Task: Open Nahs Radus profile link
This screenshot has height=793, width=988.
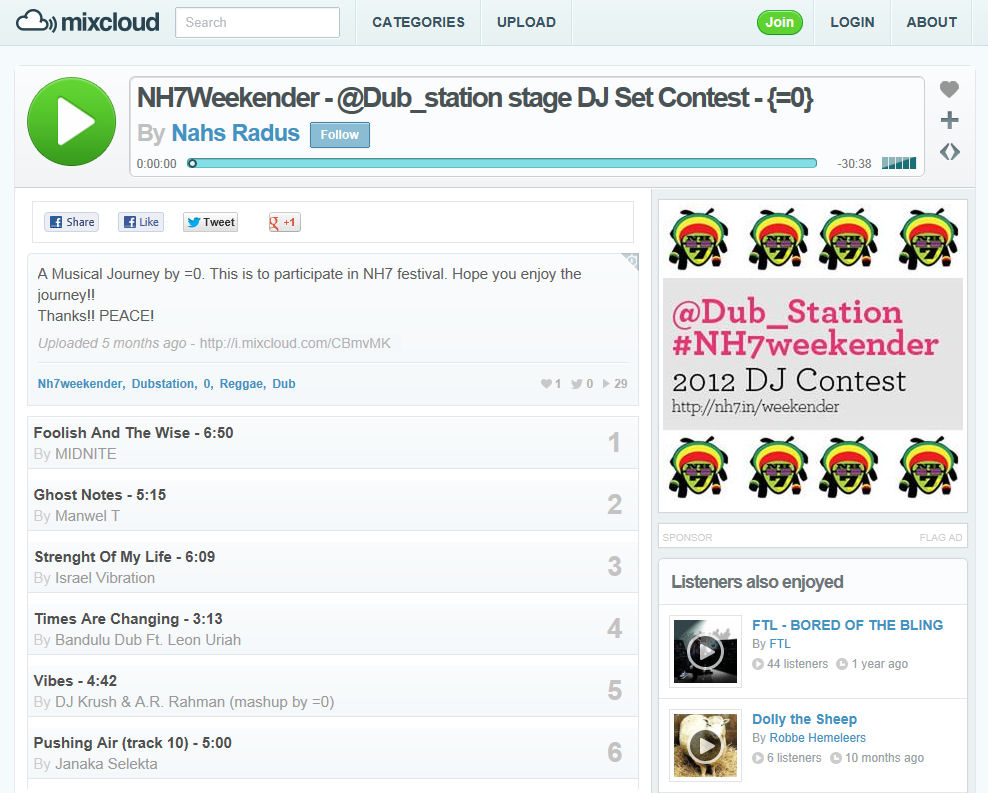Action: (235, 133)
